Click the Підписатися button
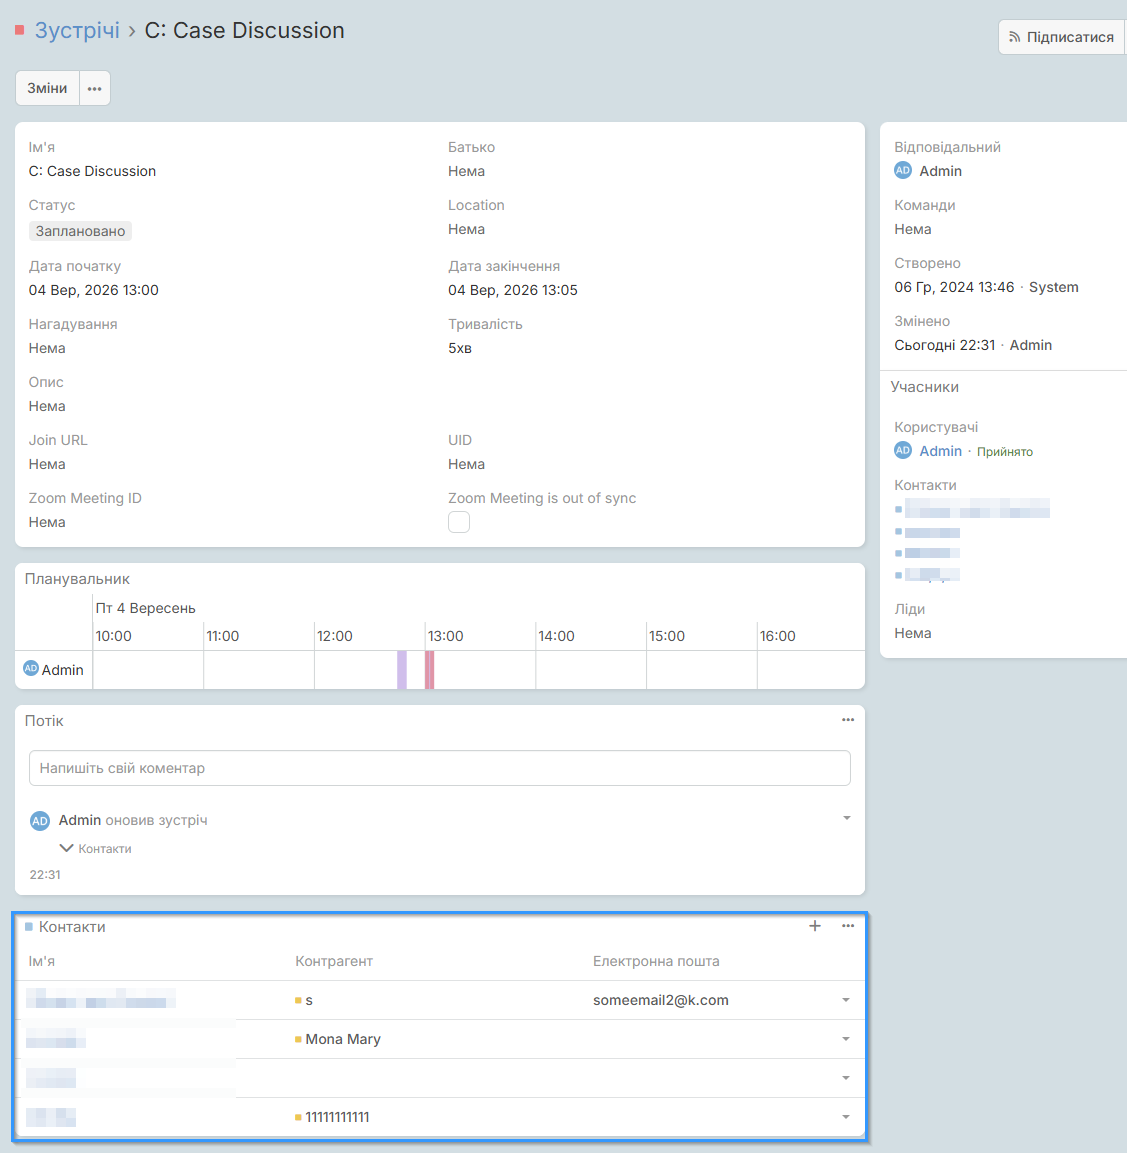1127x1153 pixels. tap(1061, 37)
